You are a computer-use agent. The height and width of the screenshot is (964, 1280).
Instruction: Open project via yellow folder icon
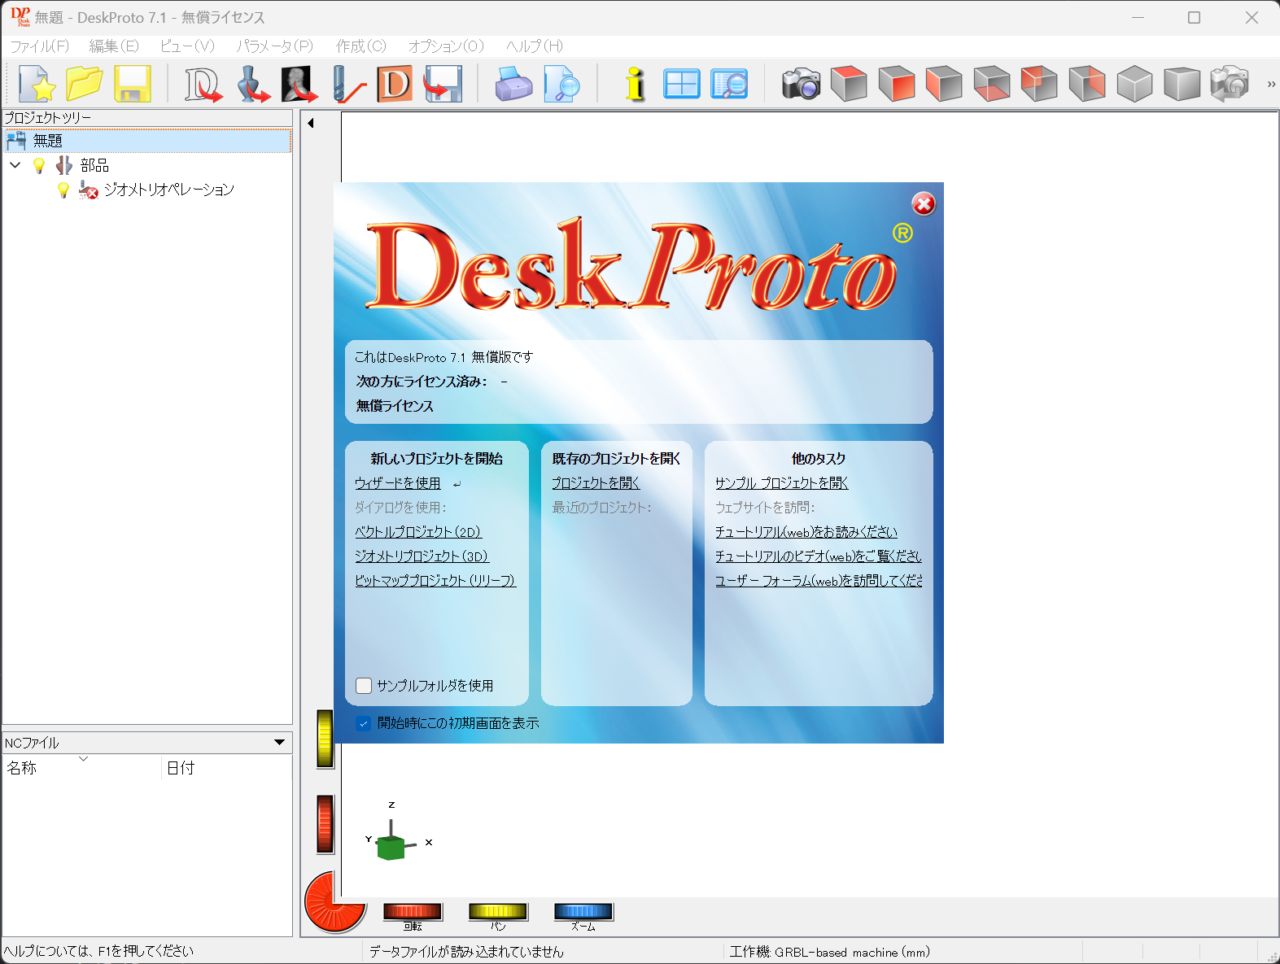85,84
